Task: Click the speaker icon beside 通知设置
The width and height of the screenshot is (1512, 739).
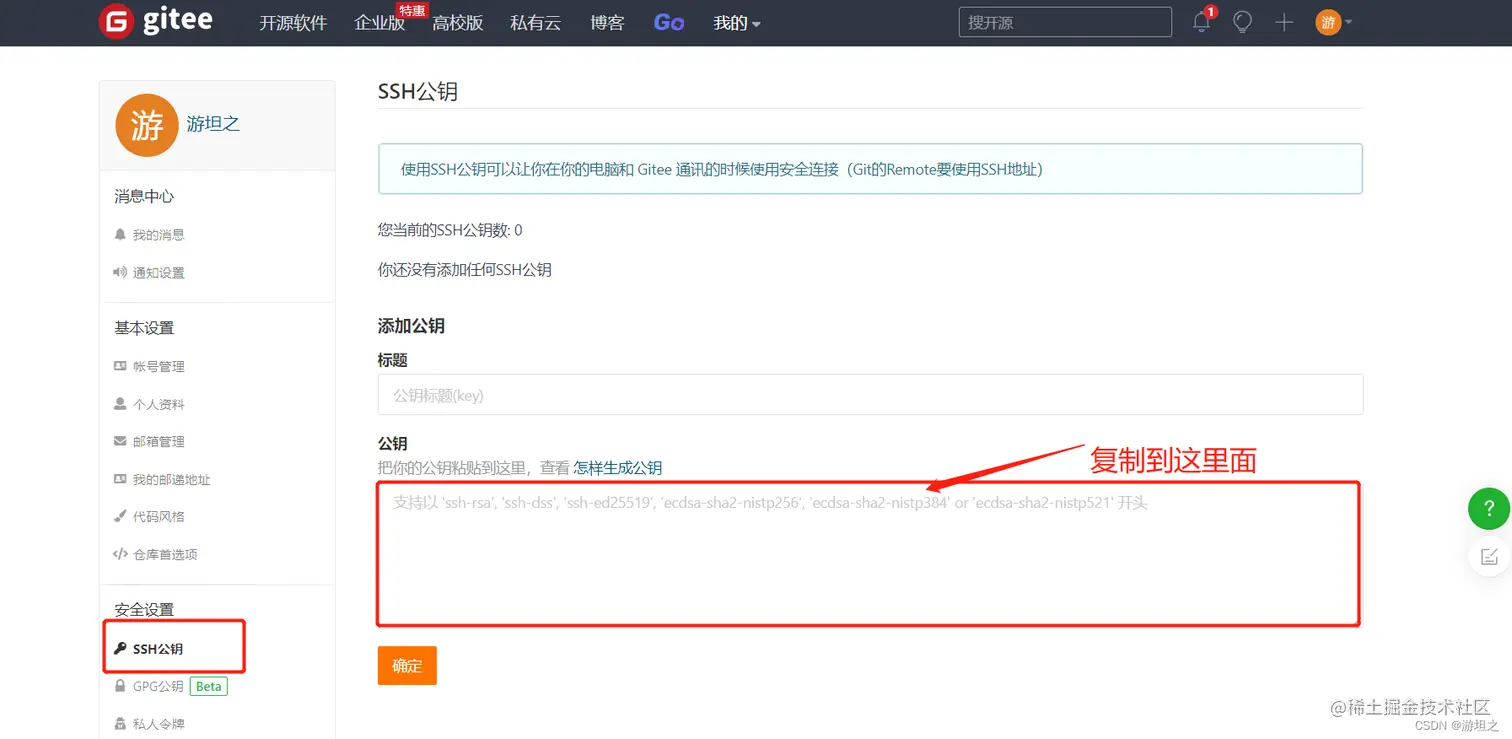Action: pyautogui.click(x=120, y=272)
